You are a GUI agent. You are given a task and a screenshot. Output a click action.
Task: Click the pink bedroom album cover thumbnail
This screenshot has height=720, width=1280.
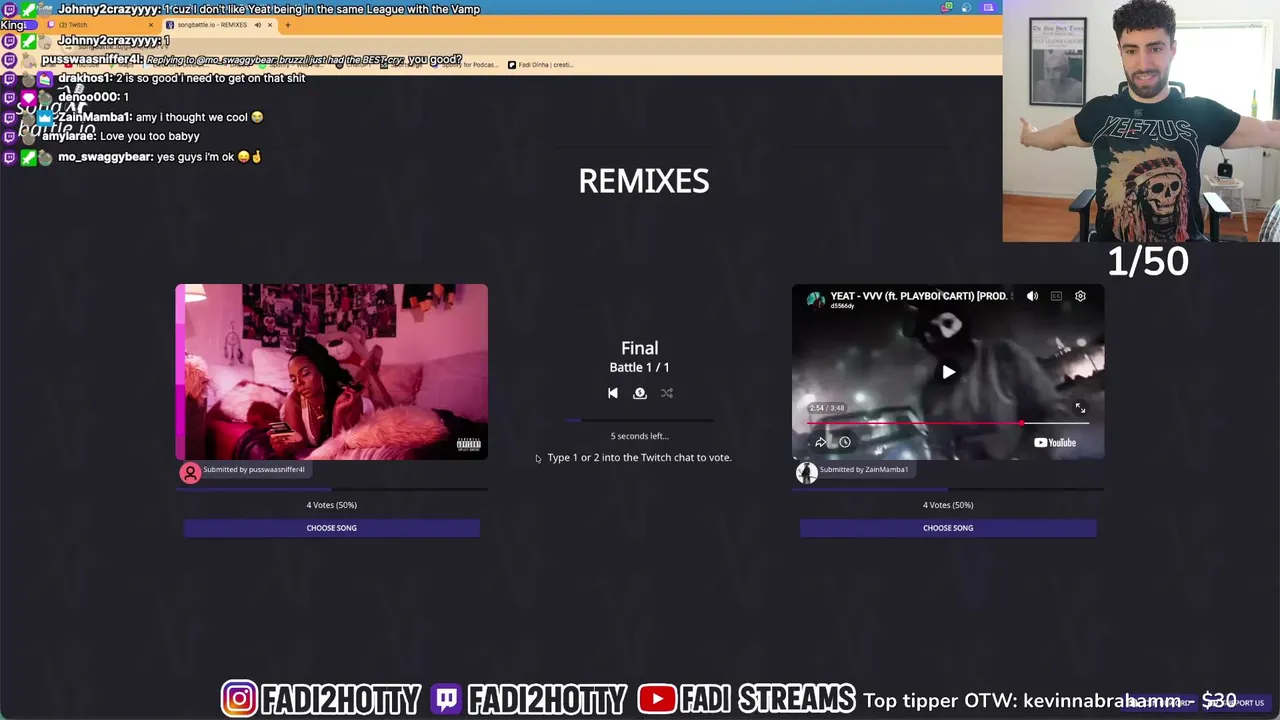(332, 372)
